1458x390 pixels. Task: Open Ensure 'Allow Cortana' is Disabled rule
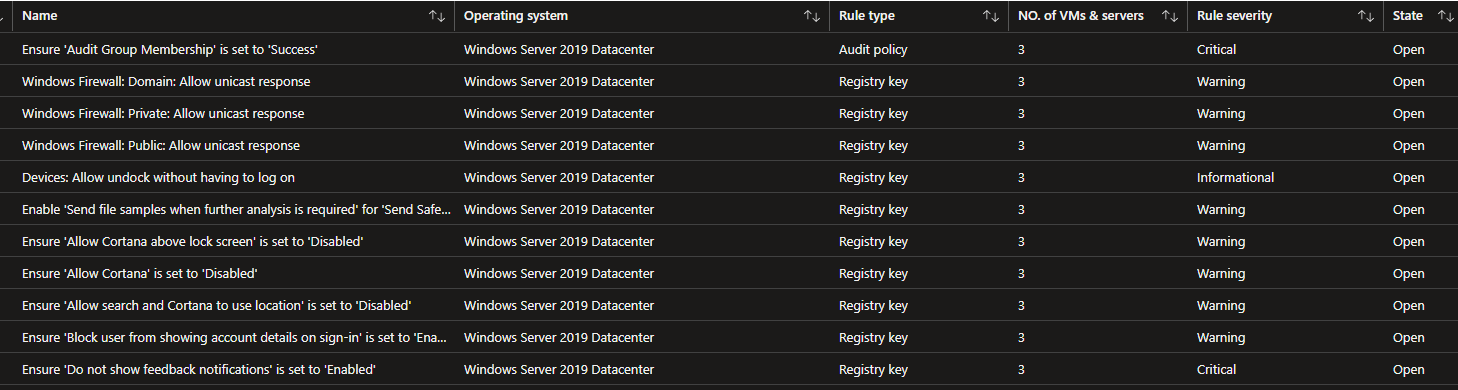[x=140, y=273]
